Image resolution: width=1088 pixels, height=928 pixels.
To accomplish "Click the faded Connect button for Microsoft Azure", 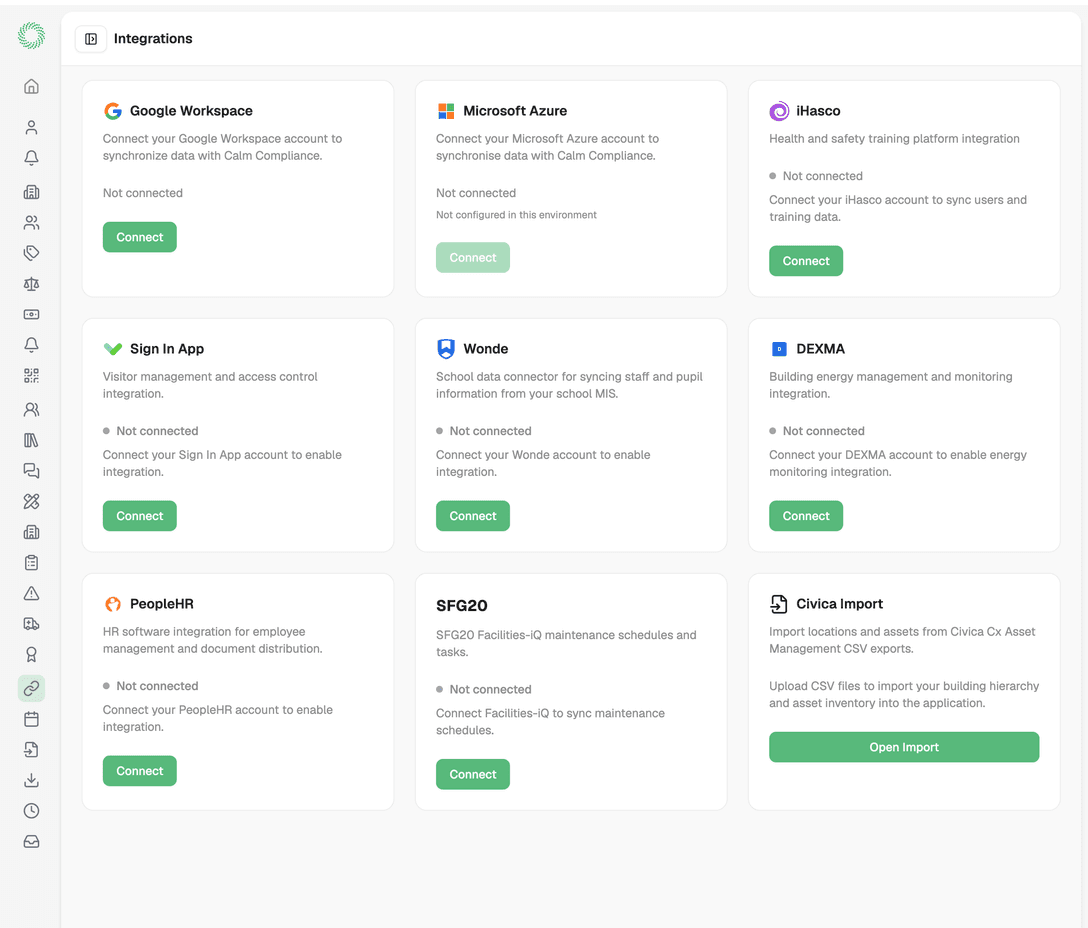I will [473, 258].
